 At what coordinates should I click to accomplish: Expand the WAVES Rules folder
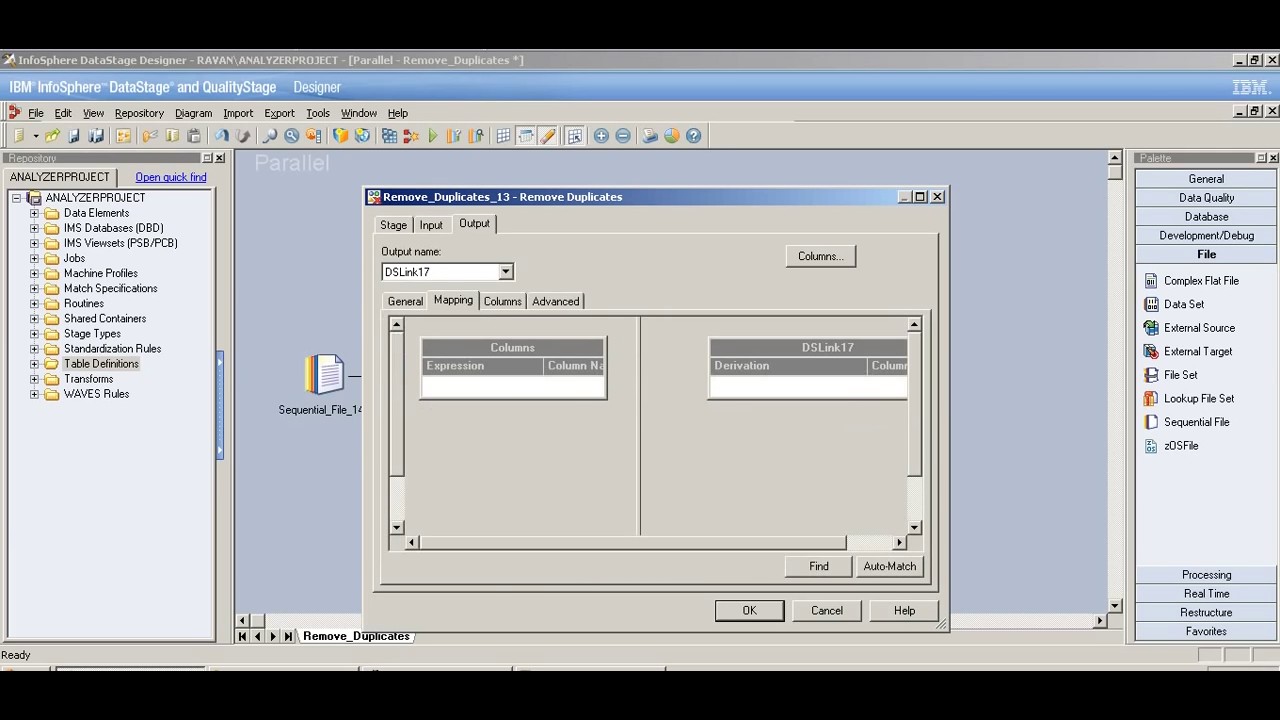pyautogui.click(x=34, y=394)
